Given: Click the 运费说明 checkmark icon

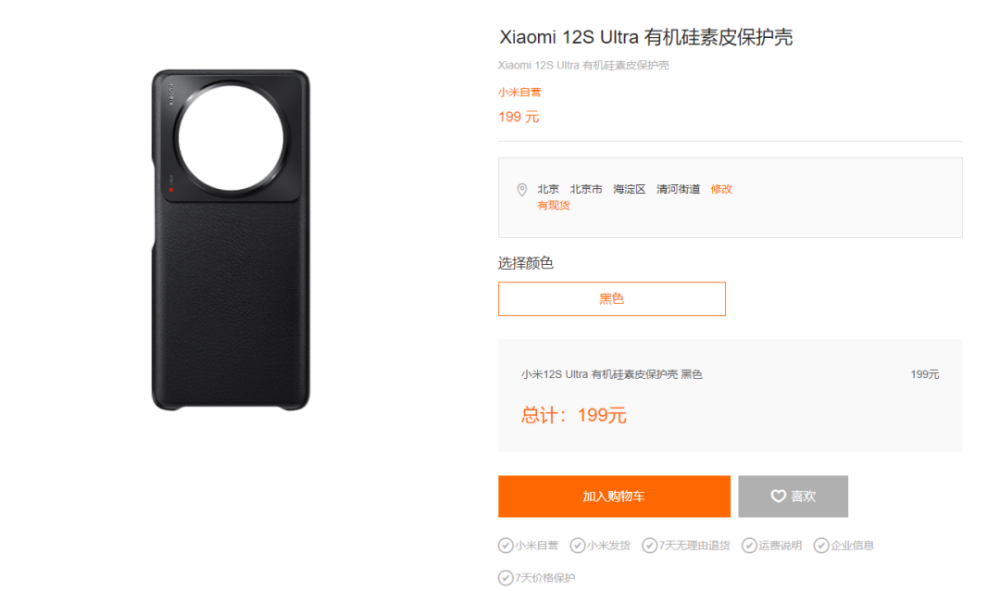Looking at the screenshot, I should pyautogui.click(x=749, y=546).
